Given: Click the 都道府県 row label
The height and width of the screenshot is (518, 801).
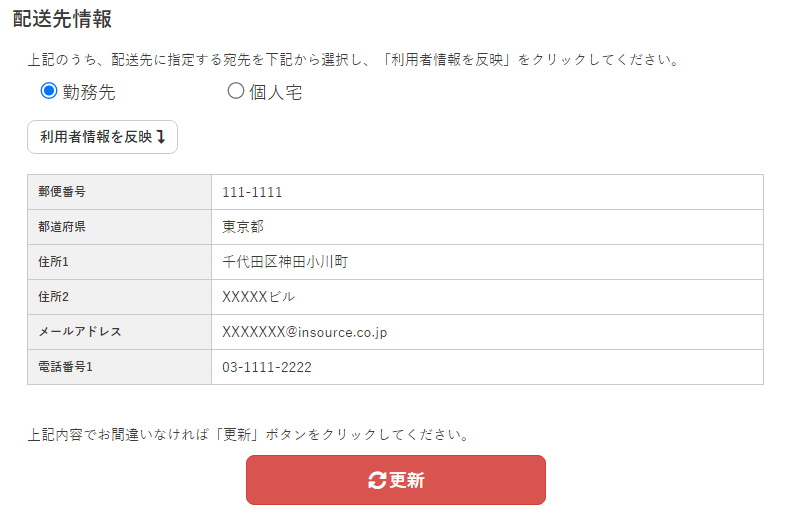Looking at the screenshot, I should [x=63, y=227].
